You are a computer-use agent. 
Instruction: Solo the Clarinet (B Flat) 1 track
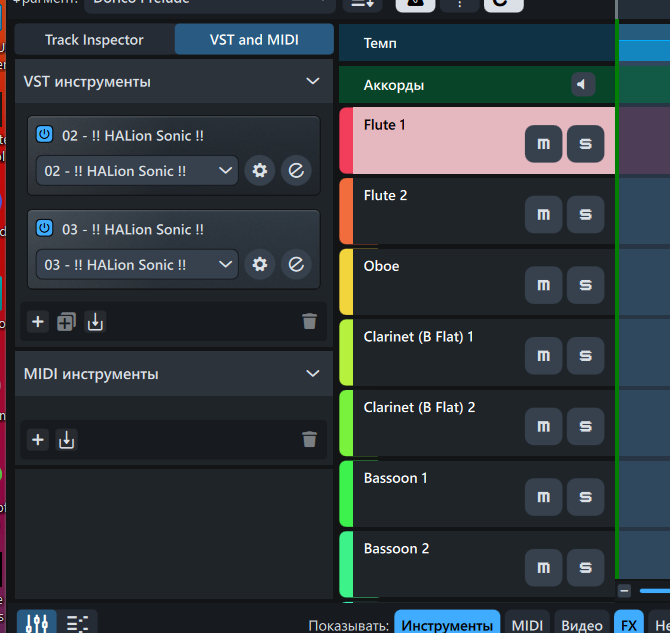585,356
